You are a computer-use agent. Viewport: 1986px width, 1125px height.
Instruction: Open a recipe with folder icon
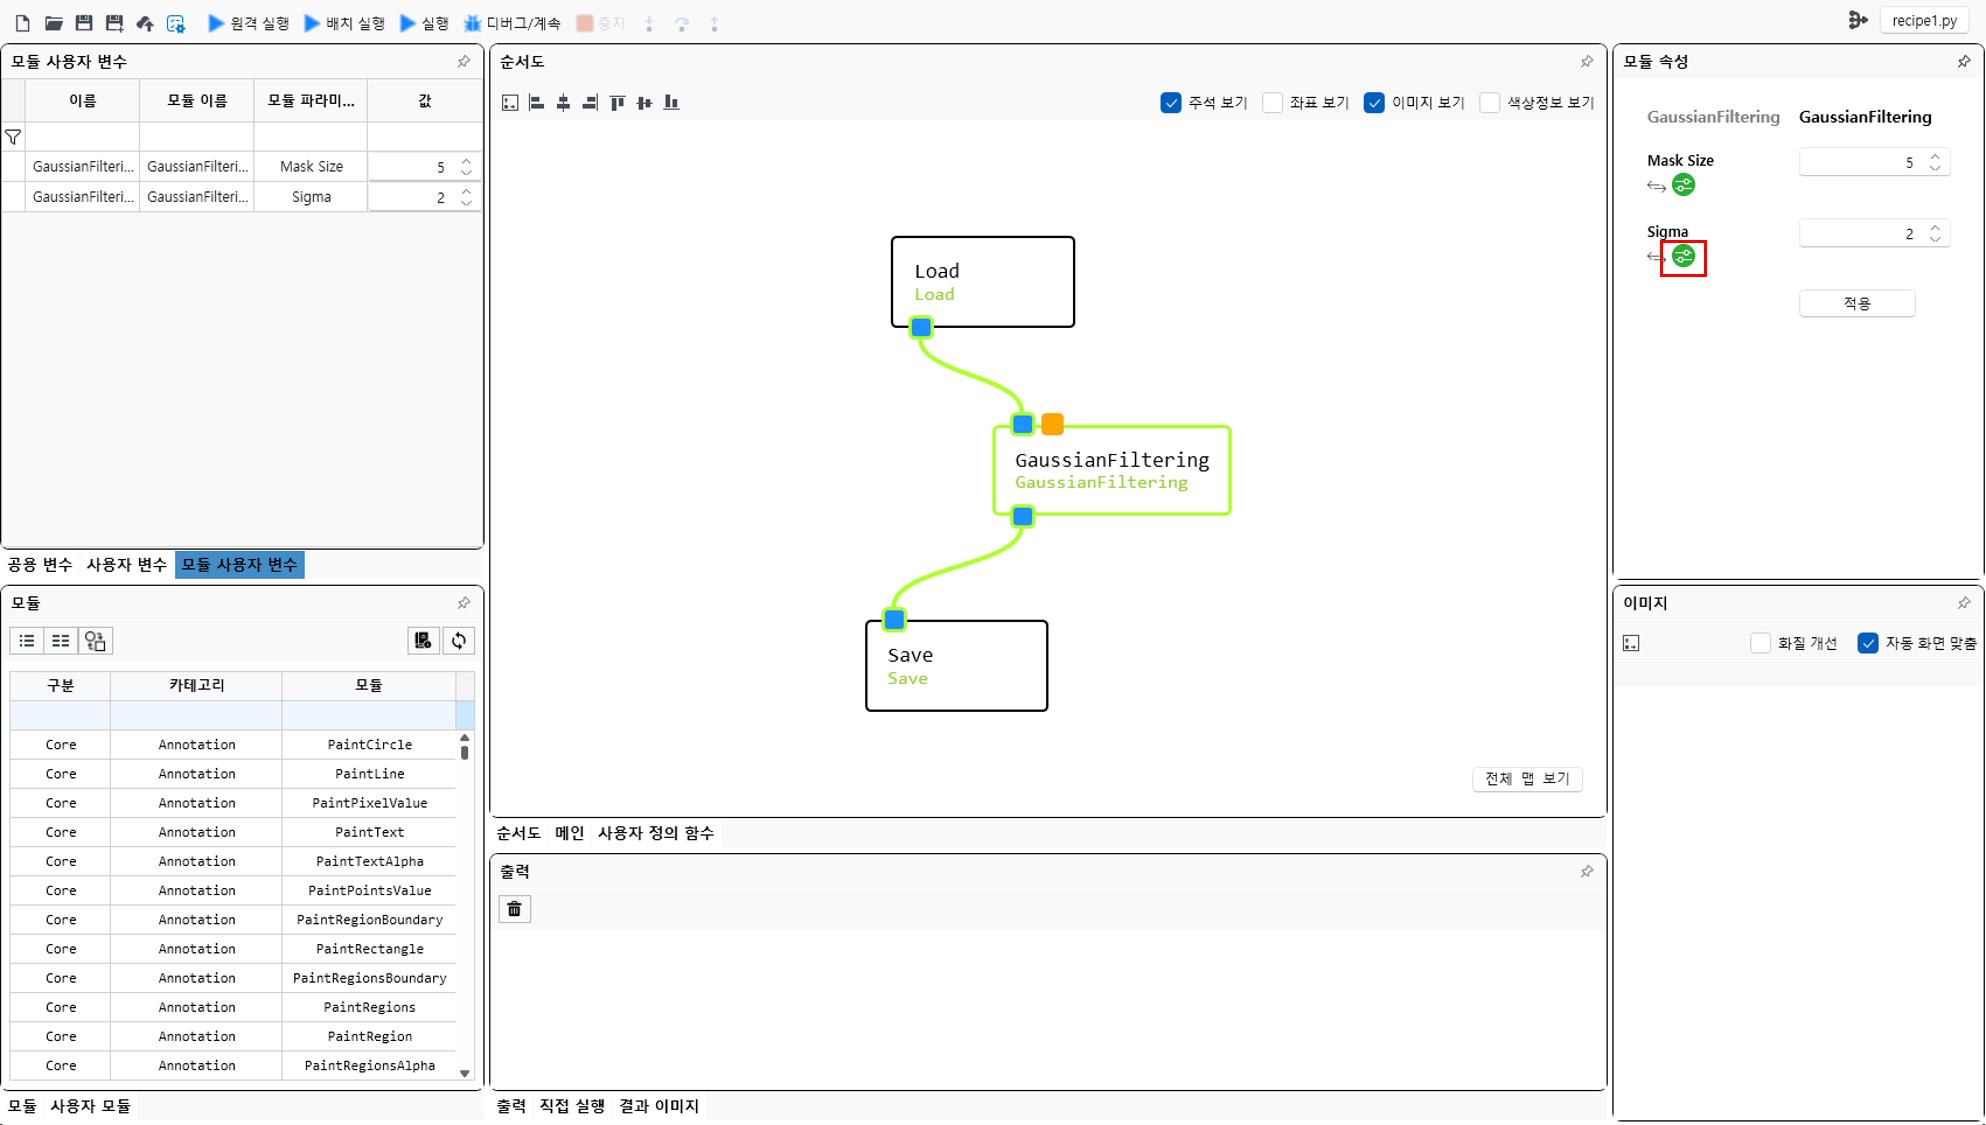[x=54, y=23]
